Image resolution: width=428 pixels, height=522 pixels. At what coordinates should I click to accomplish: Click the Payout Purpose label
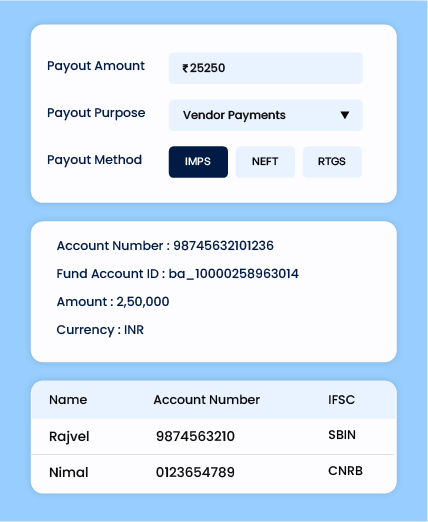[x=96, y=113]
